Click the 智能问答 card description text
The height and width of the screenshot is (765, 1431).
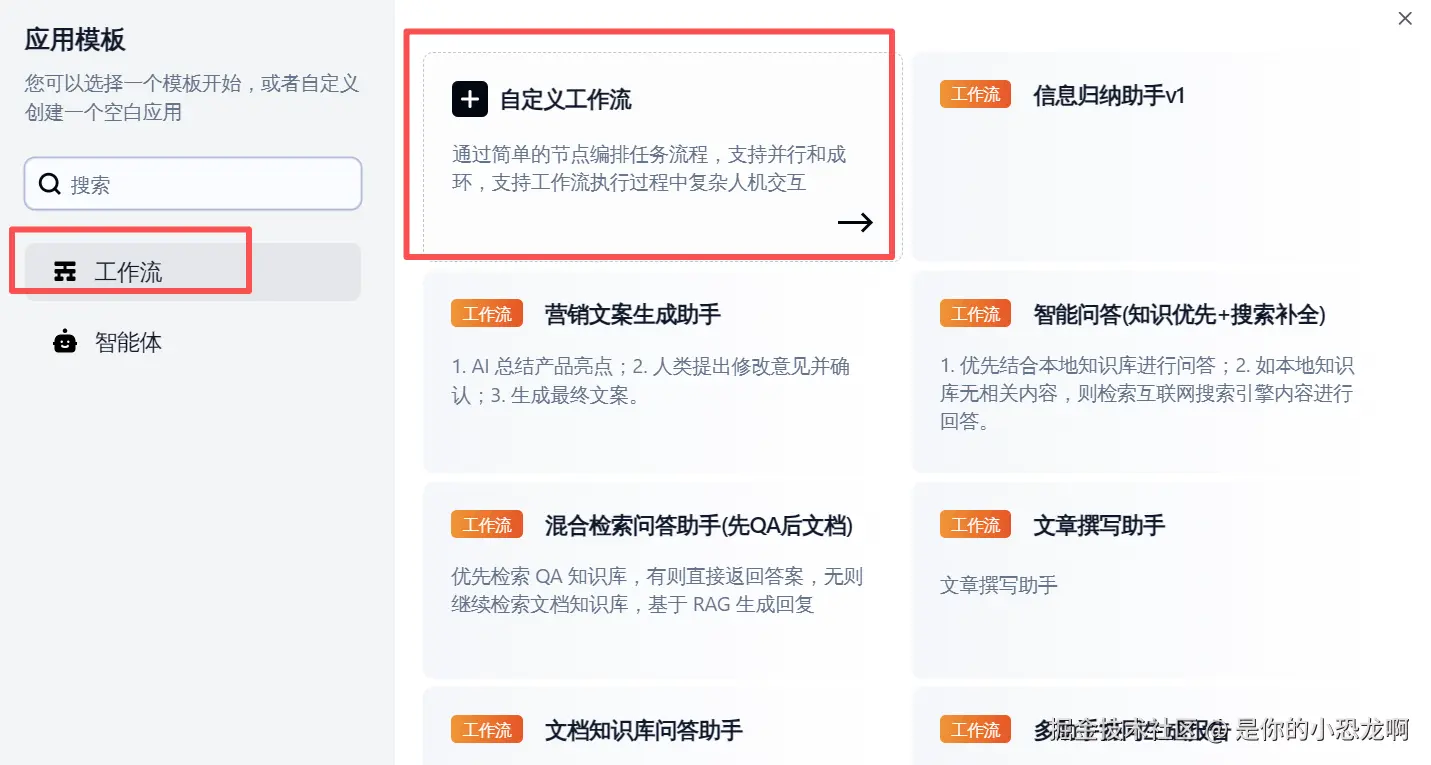[x=1147, y=394]
